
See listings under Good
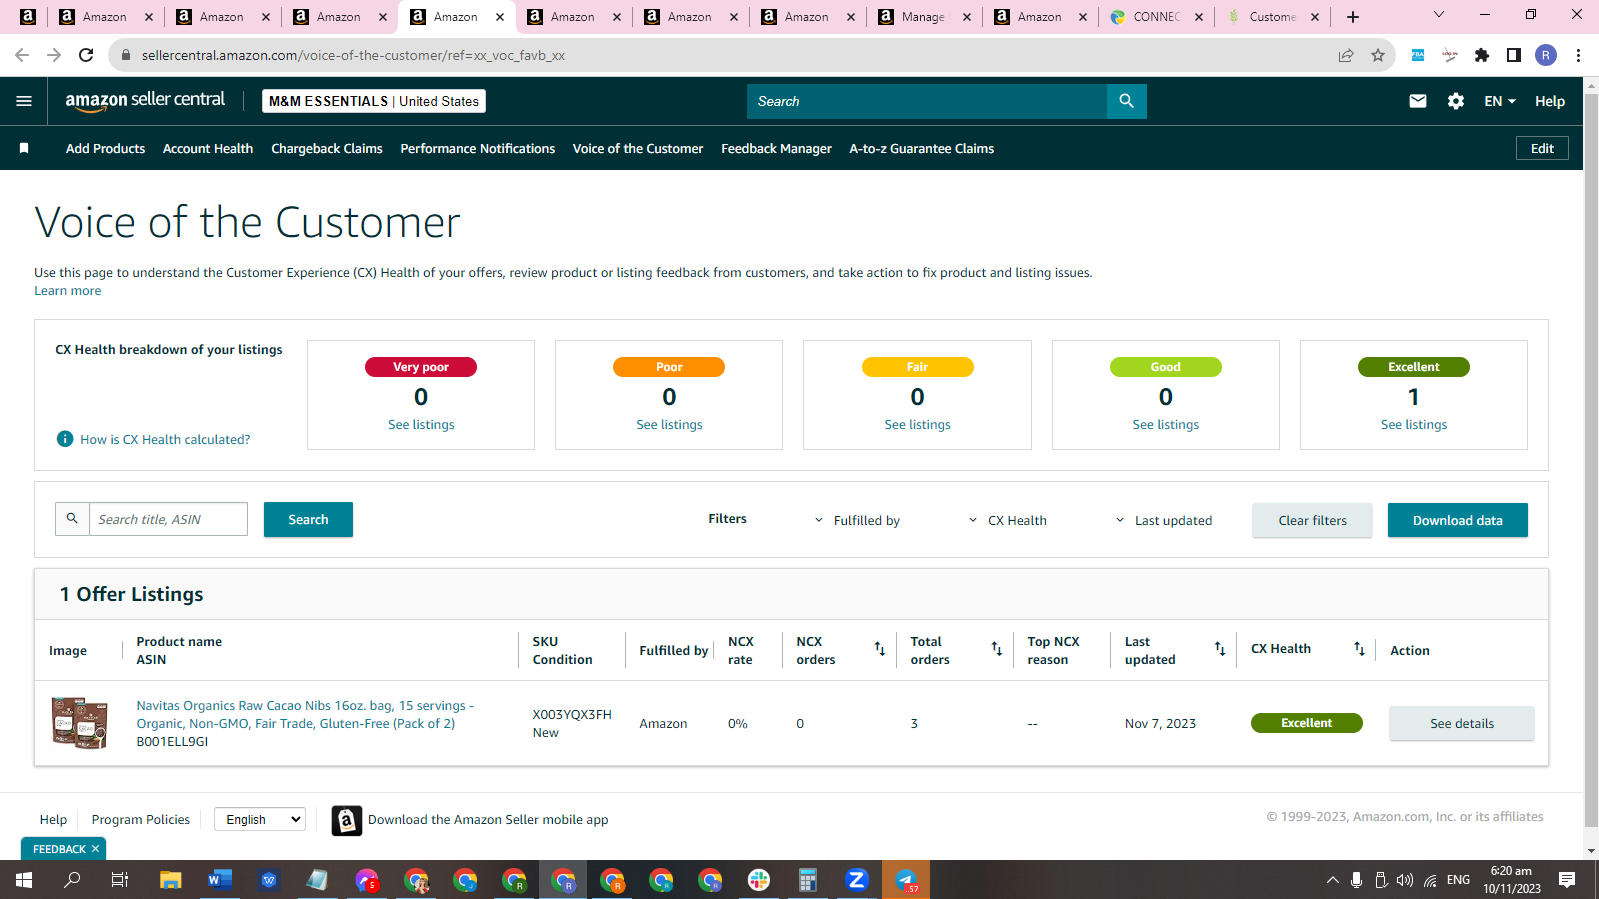(1165, 425)
